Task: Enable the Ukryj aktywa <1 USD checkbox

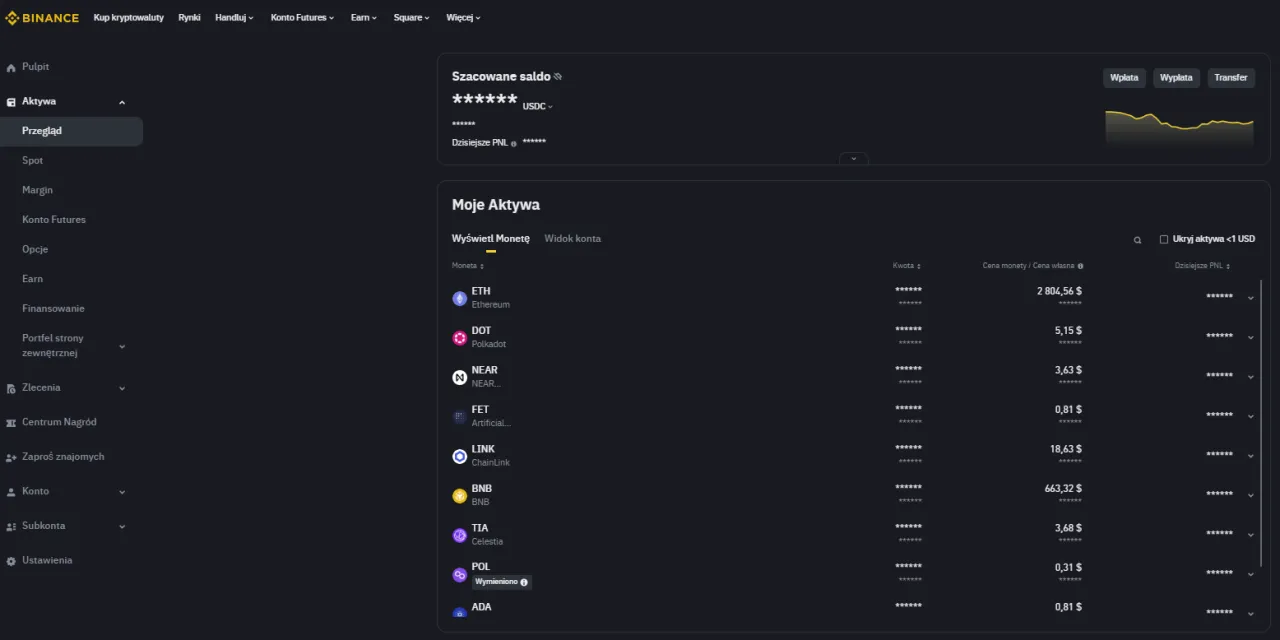Action: pos(1163,238)
